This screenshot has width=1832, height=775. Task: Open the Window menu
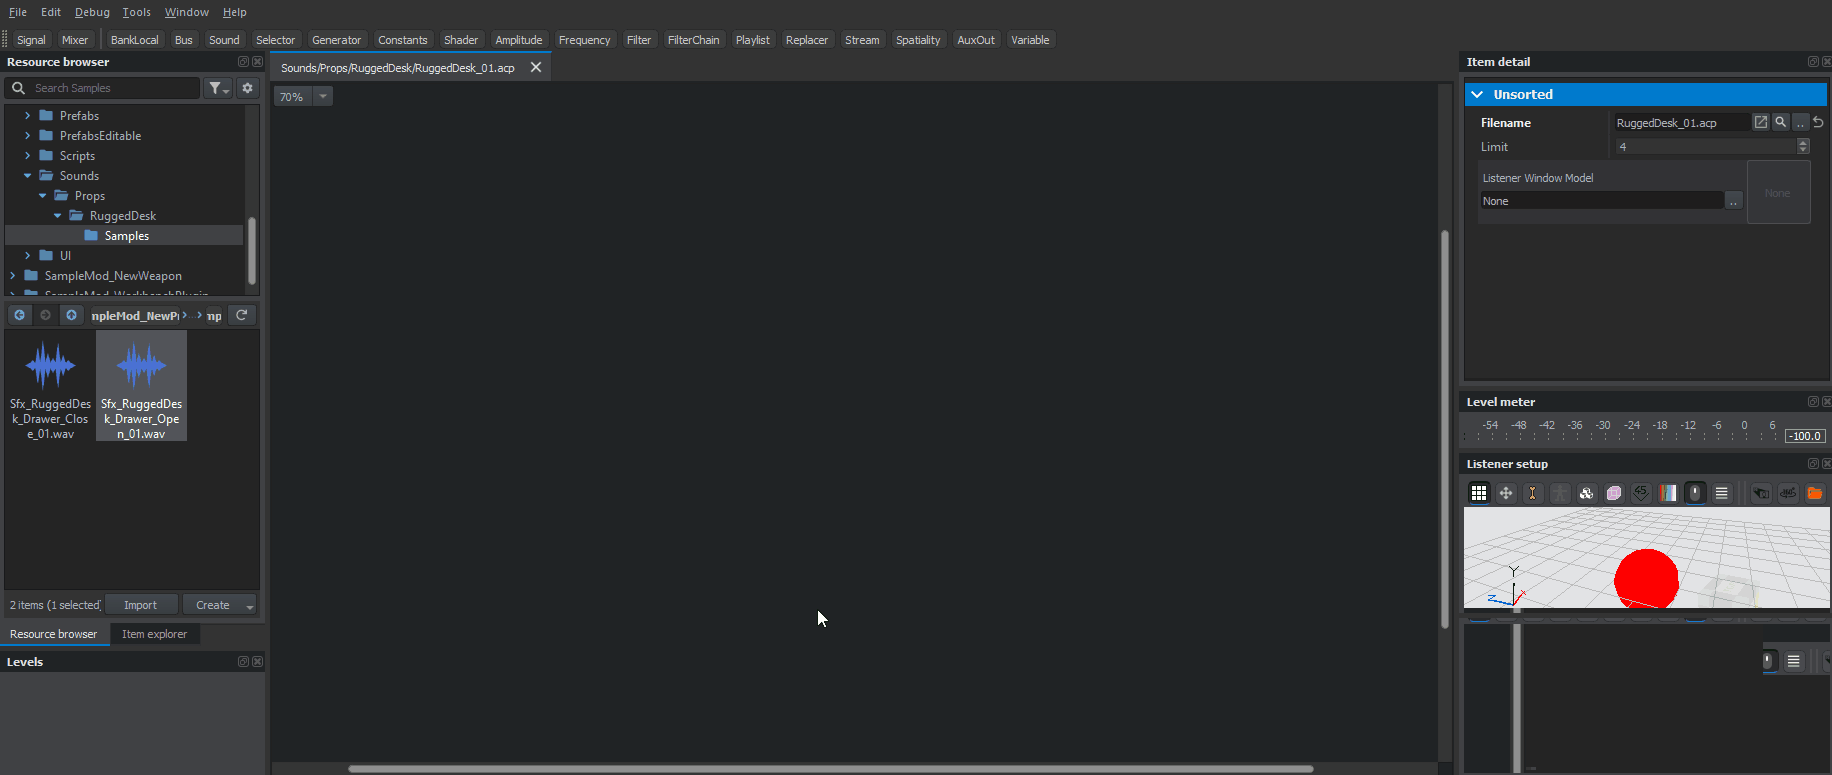click(187, 12)
